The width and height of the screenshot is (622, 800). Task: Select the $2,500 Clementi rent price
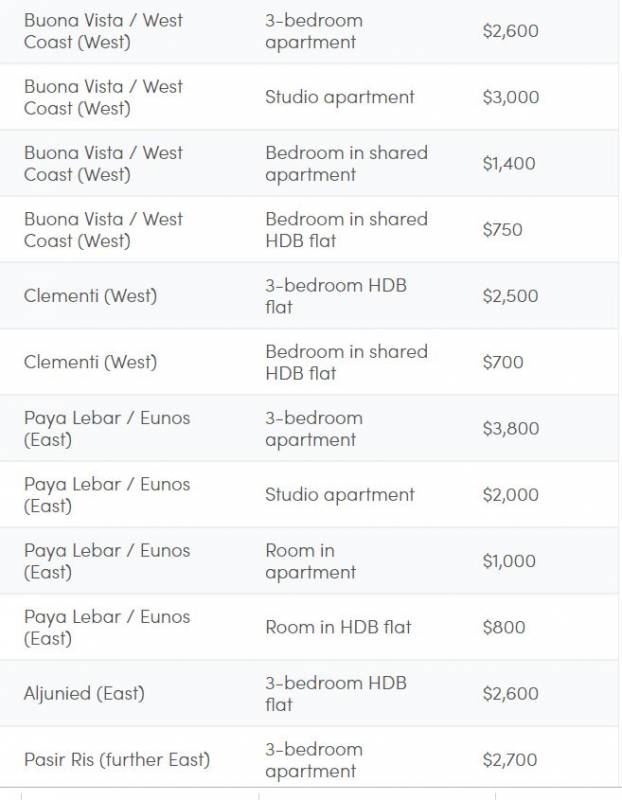510,296
